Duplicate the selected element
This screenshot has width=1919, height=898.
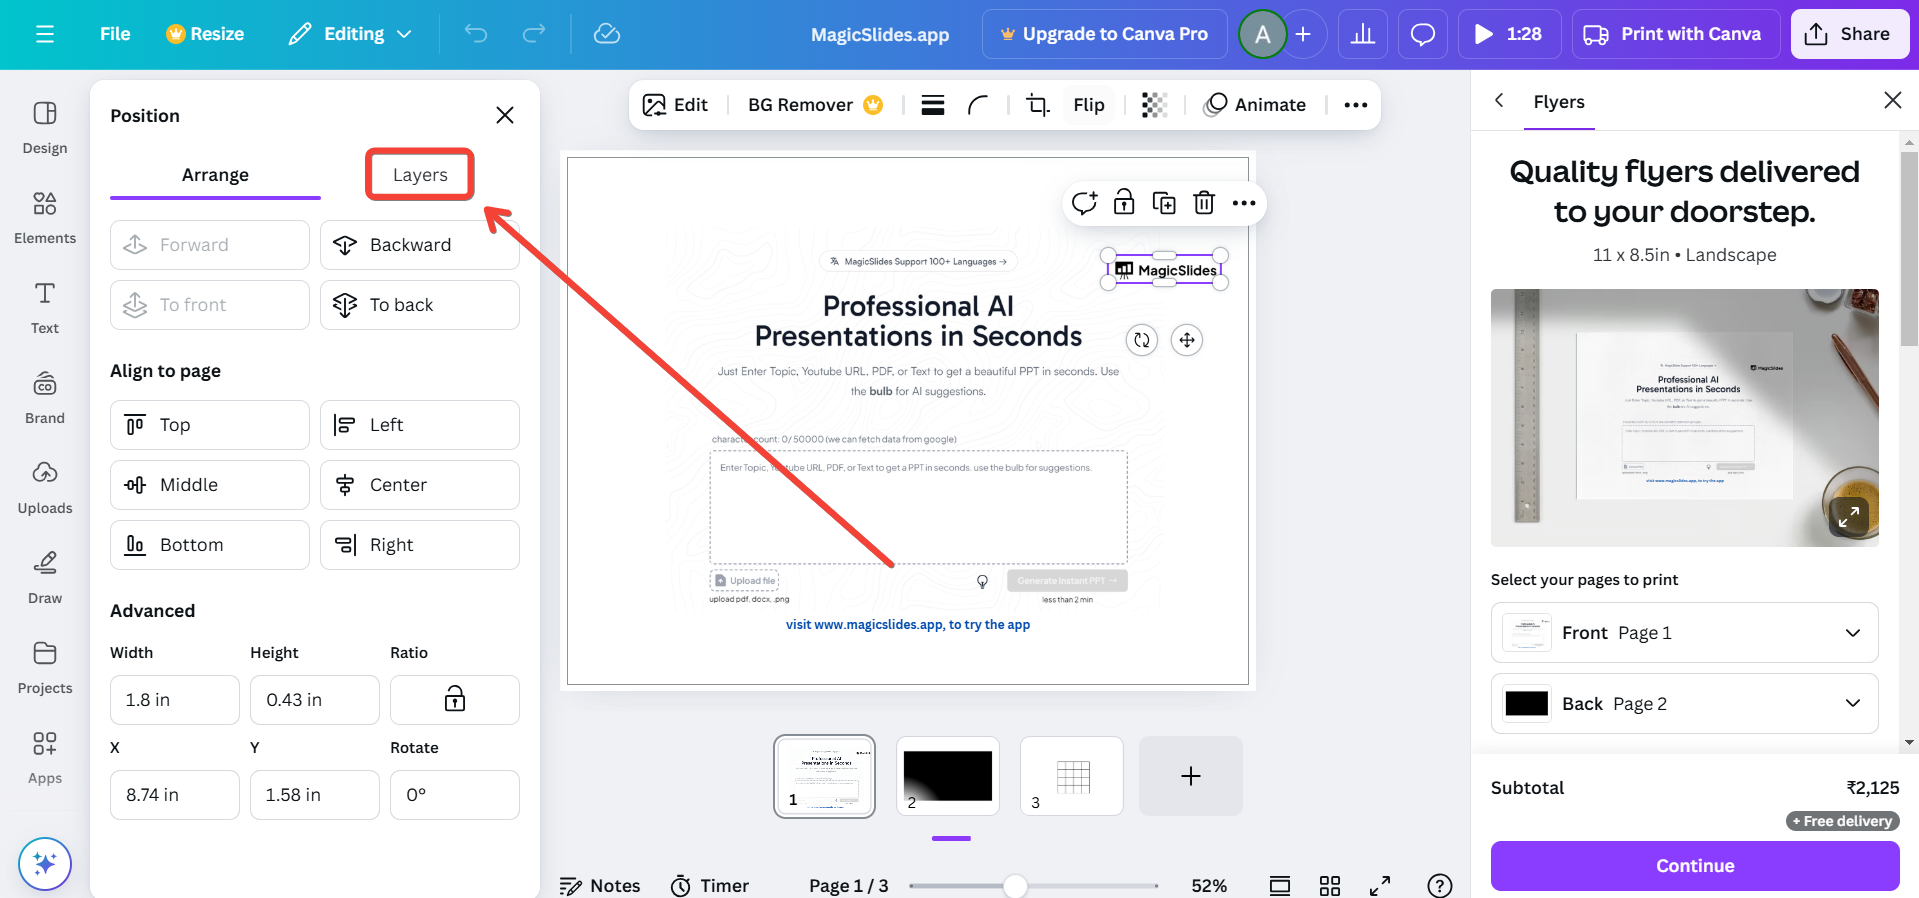pos(1164,203)
